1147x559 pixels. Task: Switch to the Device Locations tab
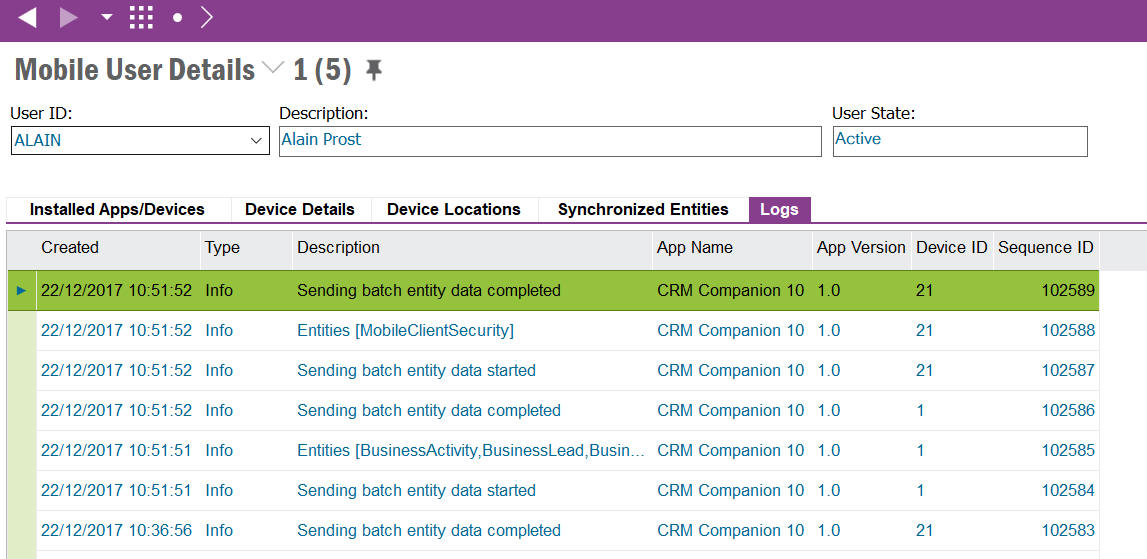click(x=454, y=209)
